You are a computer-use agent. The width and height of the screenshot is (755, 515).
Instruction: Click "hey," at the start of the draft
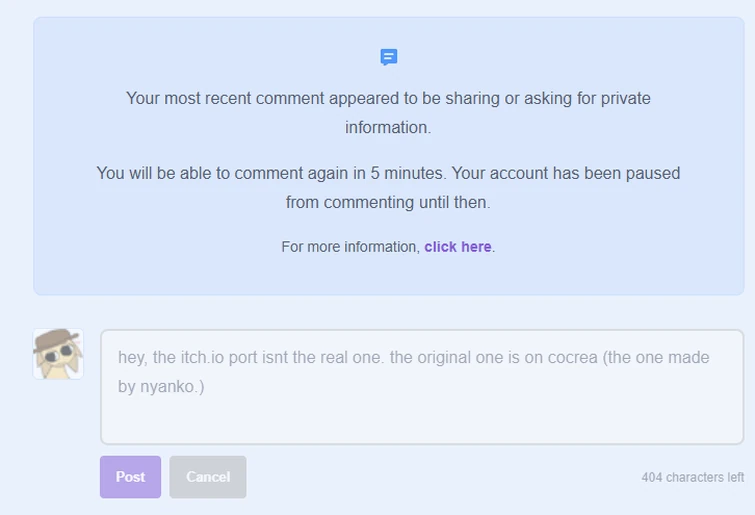(133, 357)
